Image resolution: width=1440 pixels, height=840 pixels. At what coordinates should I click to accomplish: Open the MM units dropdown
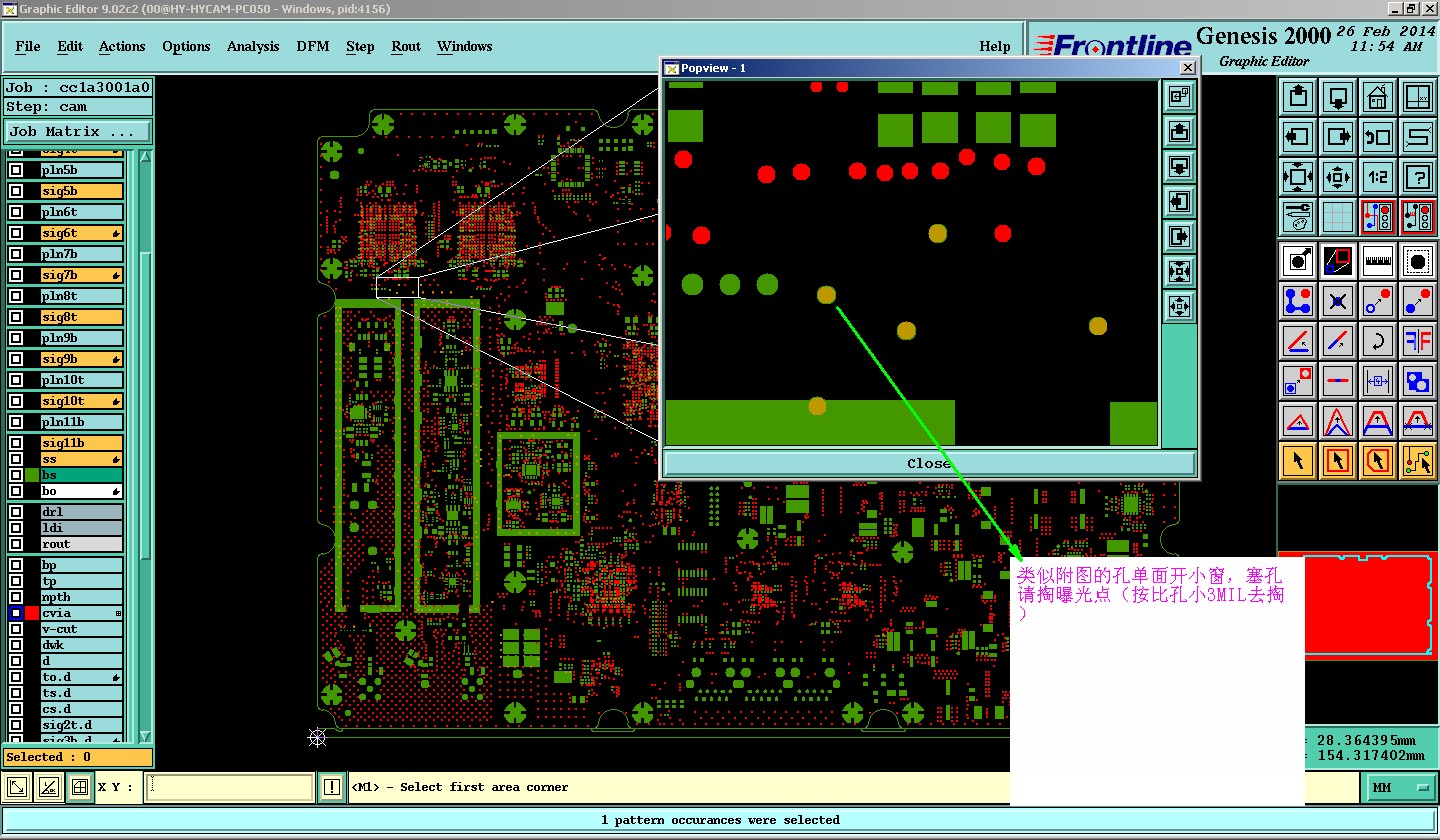[1399, 788]
